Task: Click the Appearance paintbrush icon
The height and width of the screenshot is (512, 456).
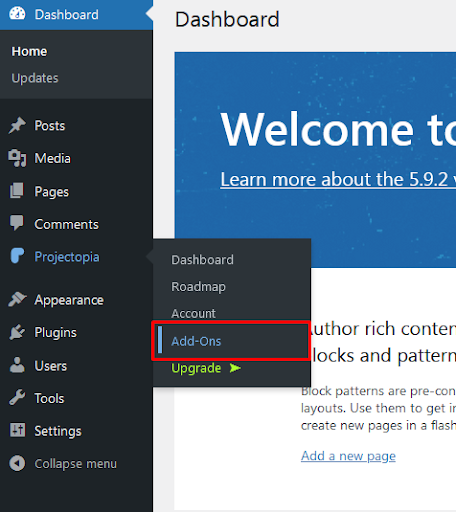Action: [x=17, y=299]
